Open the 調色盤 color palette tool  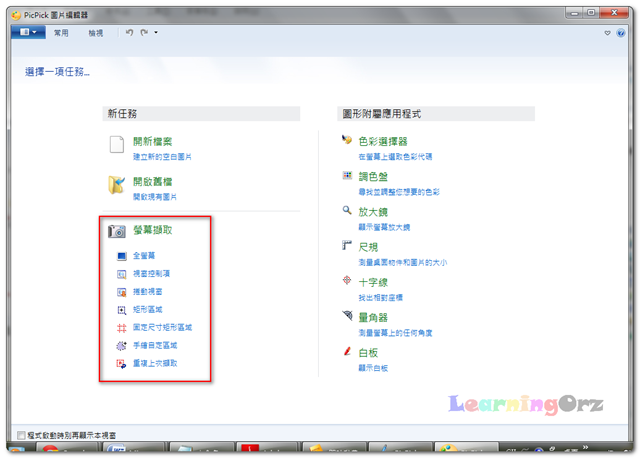click(373, 177)
